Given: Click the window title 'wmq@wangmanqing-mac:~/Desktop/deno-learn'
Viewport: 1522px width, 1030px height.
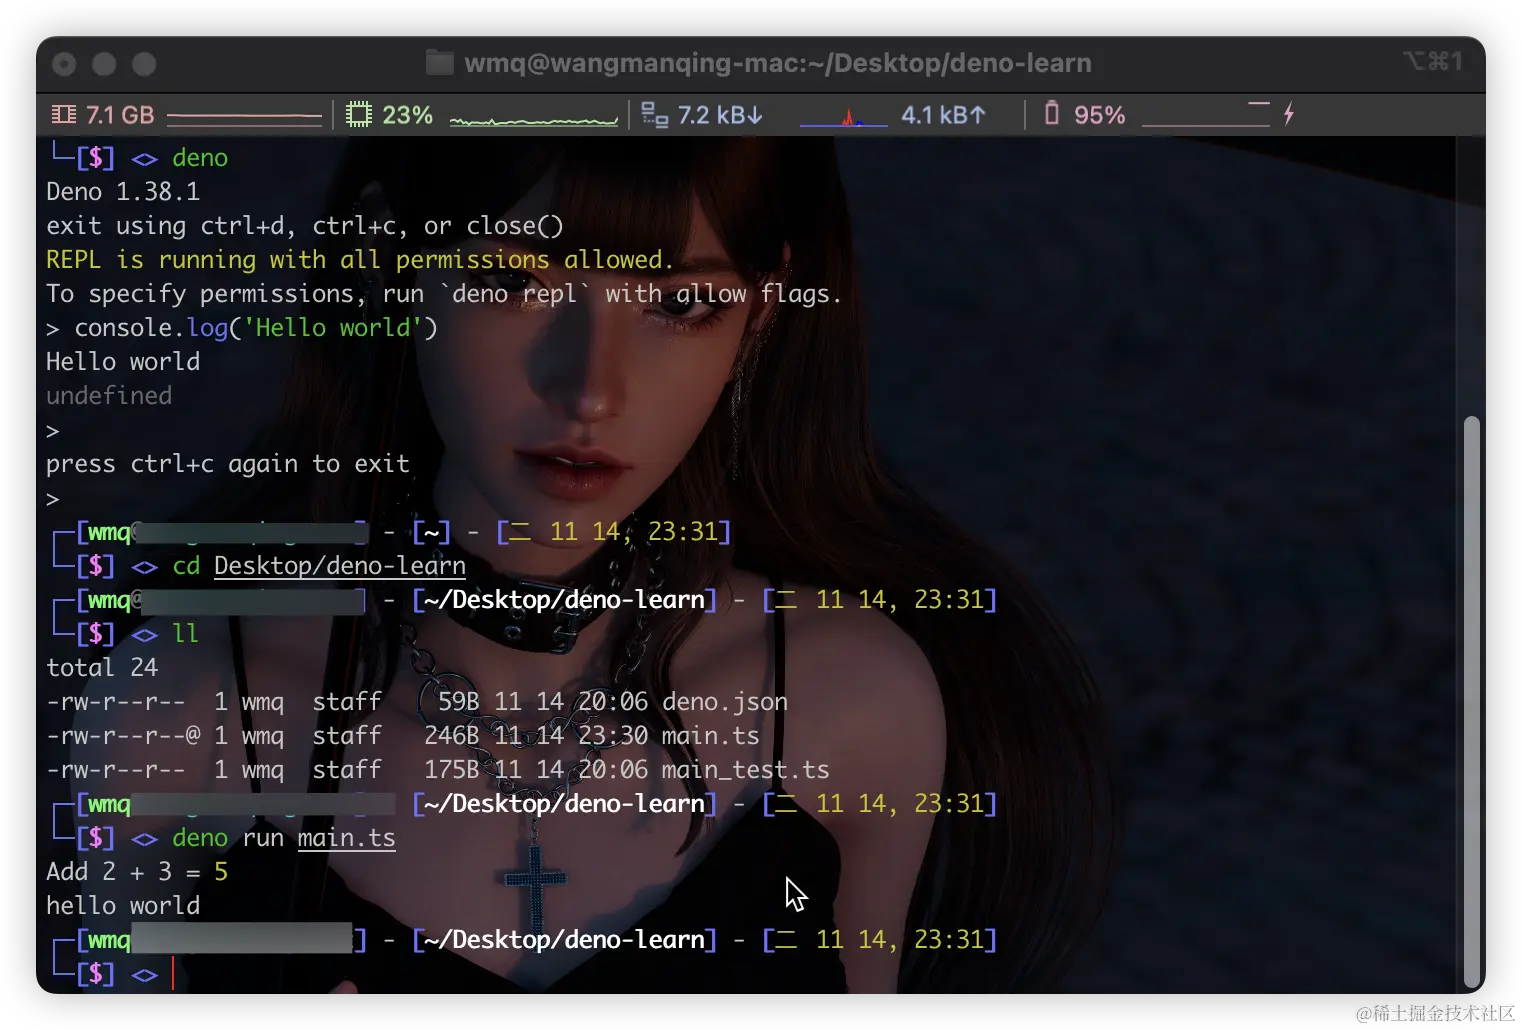Looking at the screenshot, I should 778,63.
